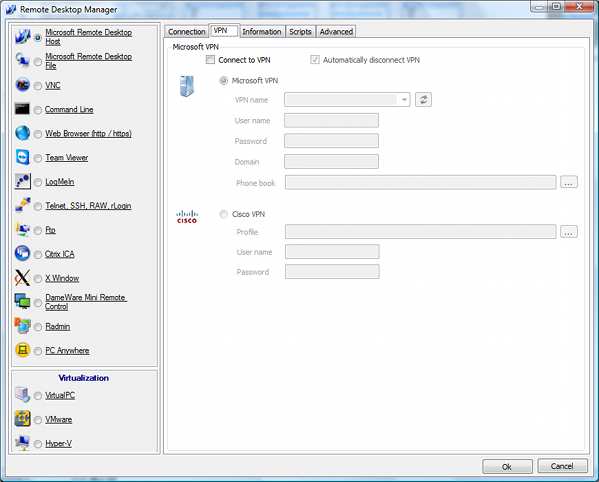Open the PC Anywhere link

click(67, 350)
